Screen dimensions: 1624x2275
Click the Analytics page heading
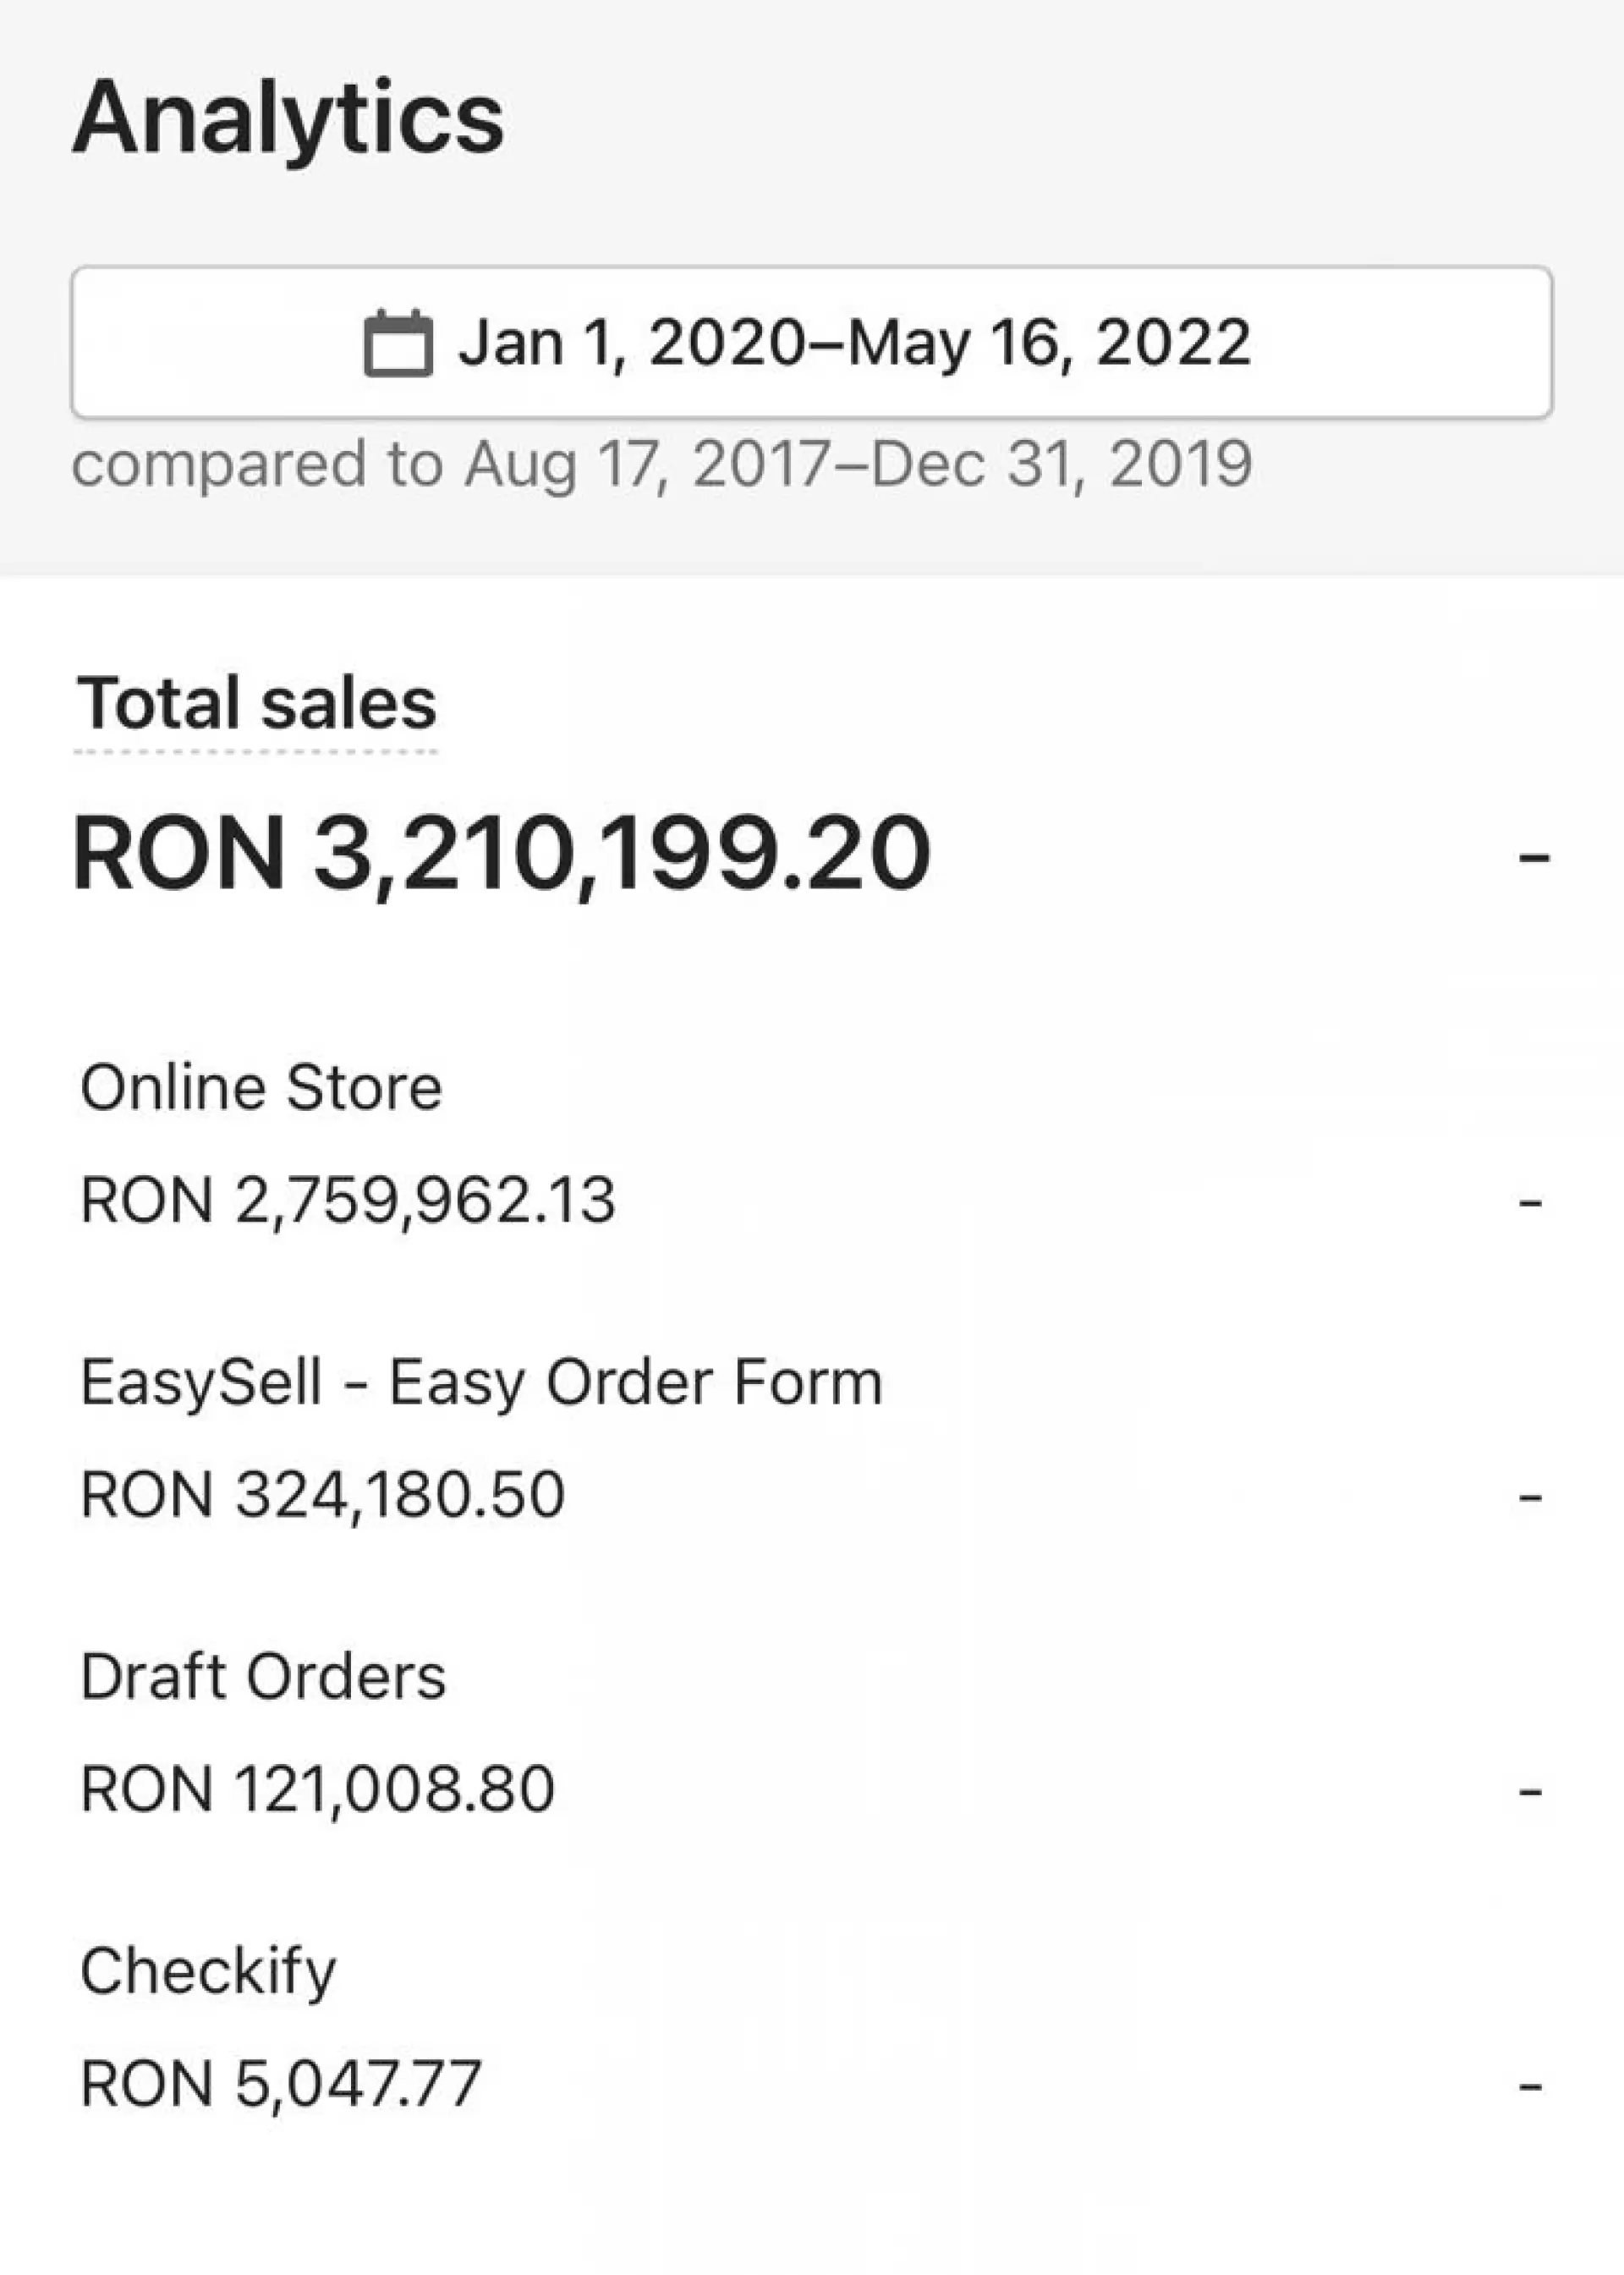coord(288,118)
